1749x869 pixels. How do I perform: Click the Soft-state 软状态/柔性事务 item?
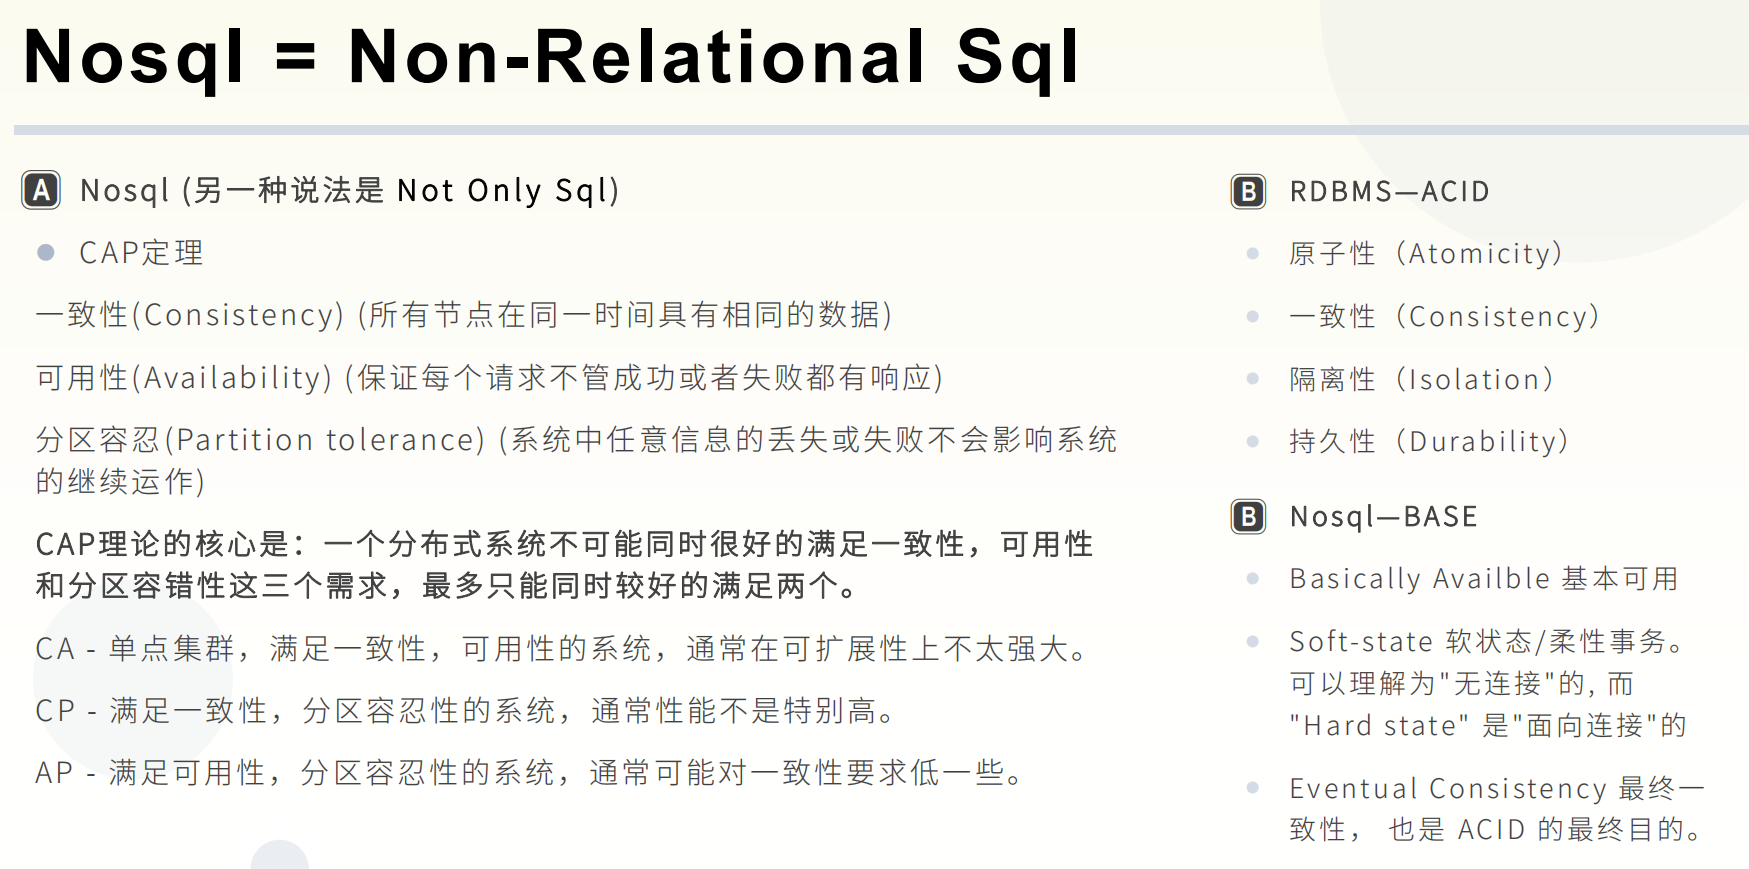click(1488, 683)
